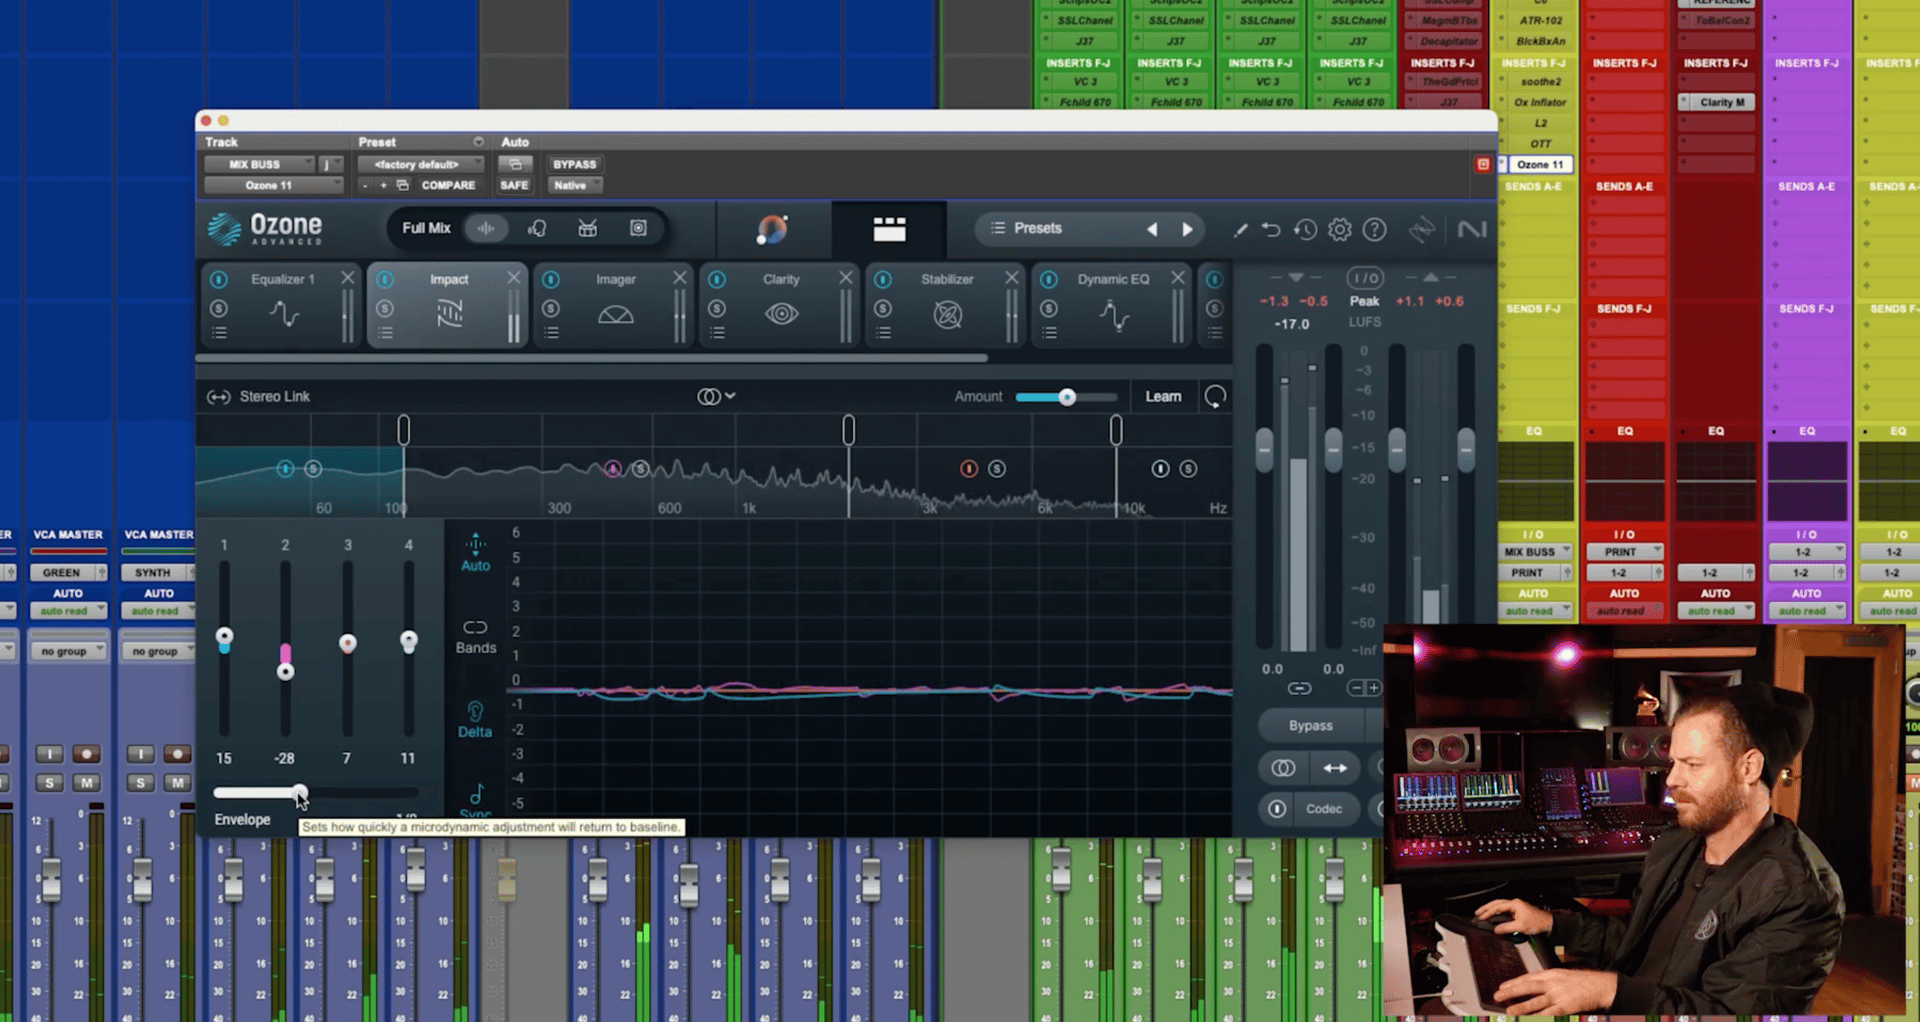Screen dimensions: 1920x1022
Task: Click the Bands link option
Action: click(x=476, y=636)
